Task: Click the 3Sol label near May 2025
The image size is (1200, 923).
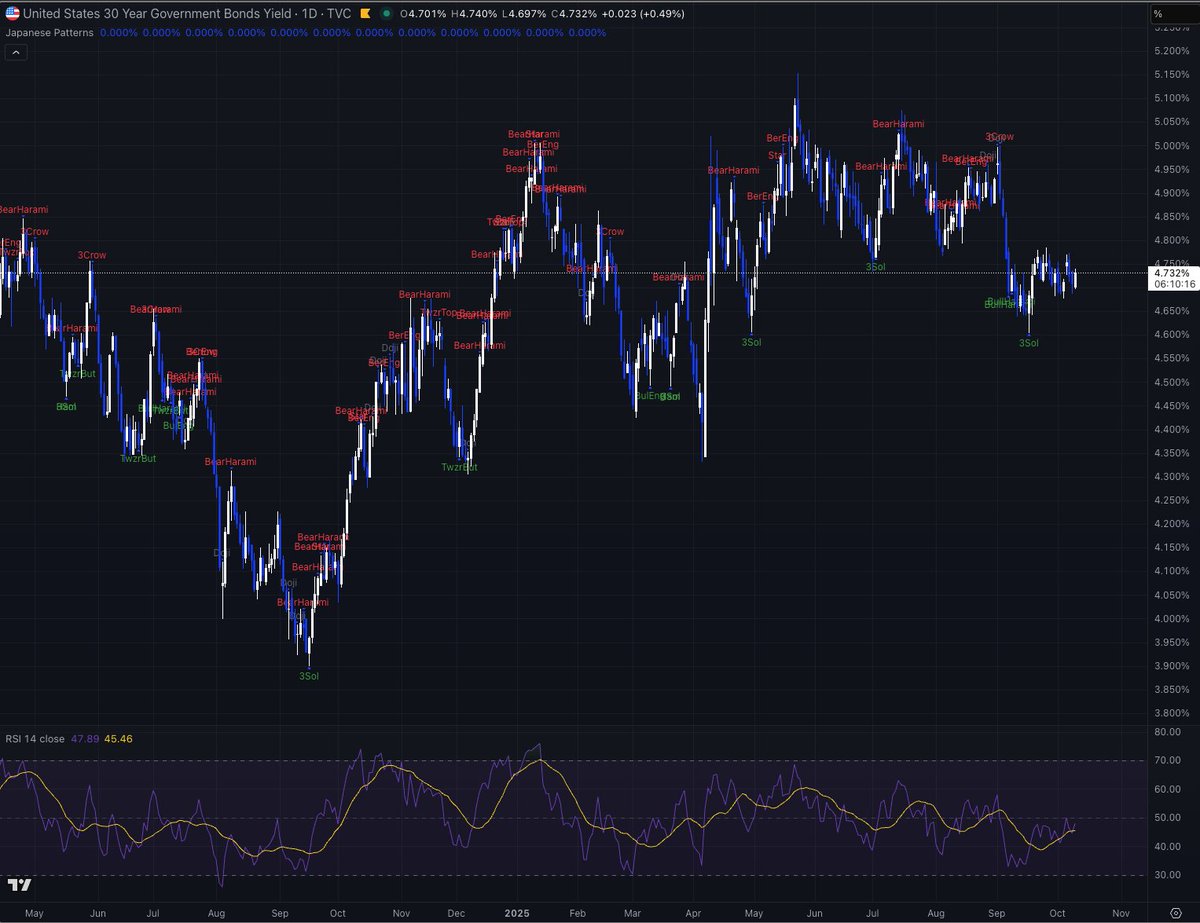Action: pos(751,342)
